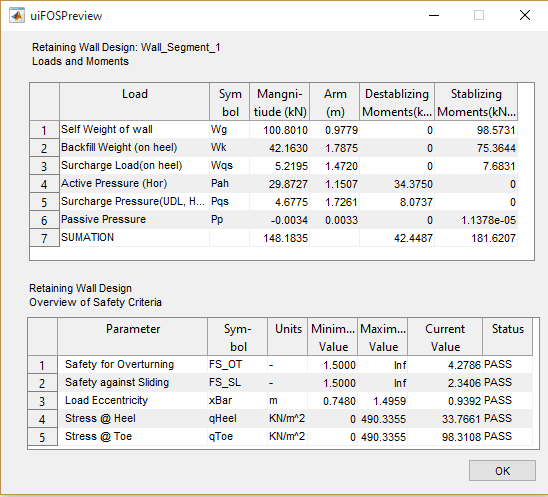This screenshot has width=548, height=497.
Task: Select 'Surcharge Load(on heel)' cell
Action: pos(135,166)
